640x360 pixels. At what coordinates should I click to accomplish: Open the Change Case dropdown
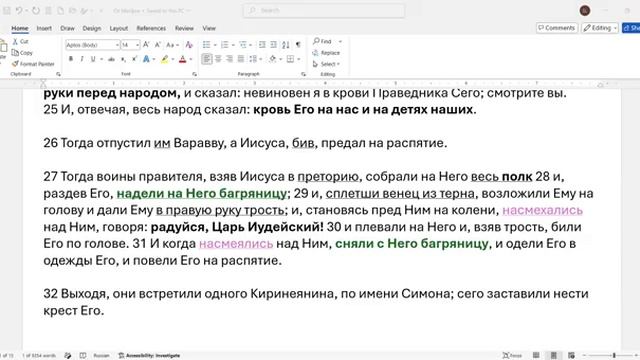[172, 45]
